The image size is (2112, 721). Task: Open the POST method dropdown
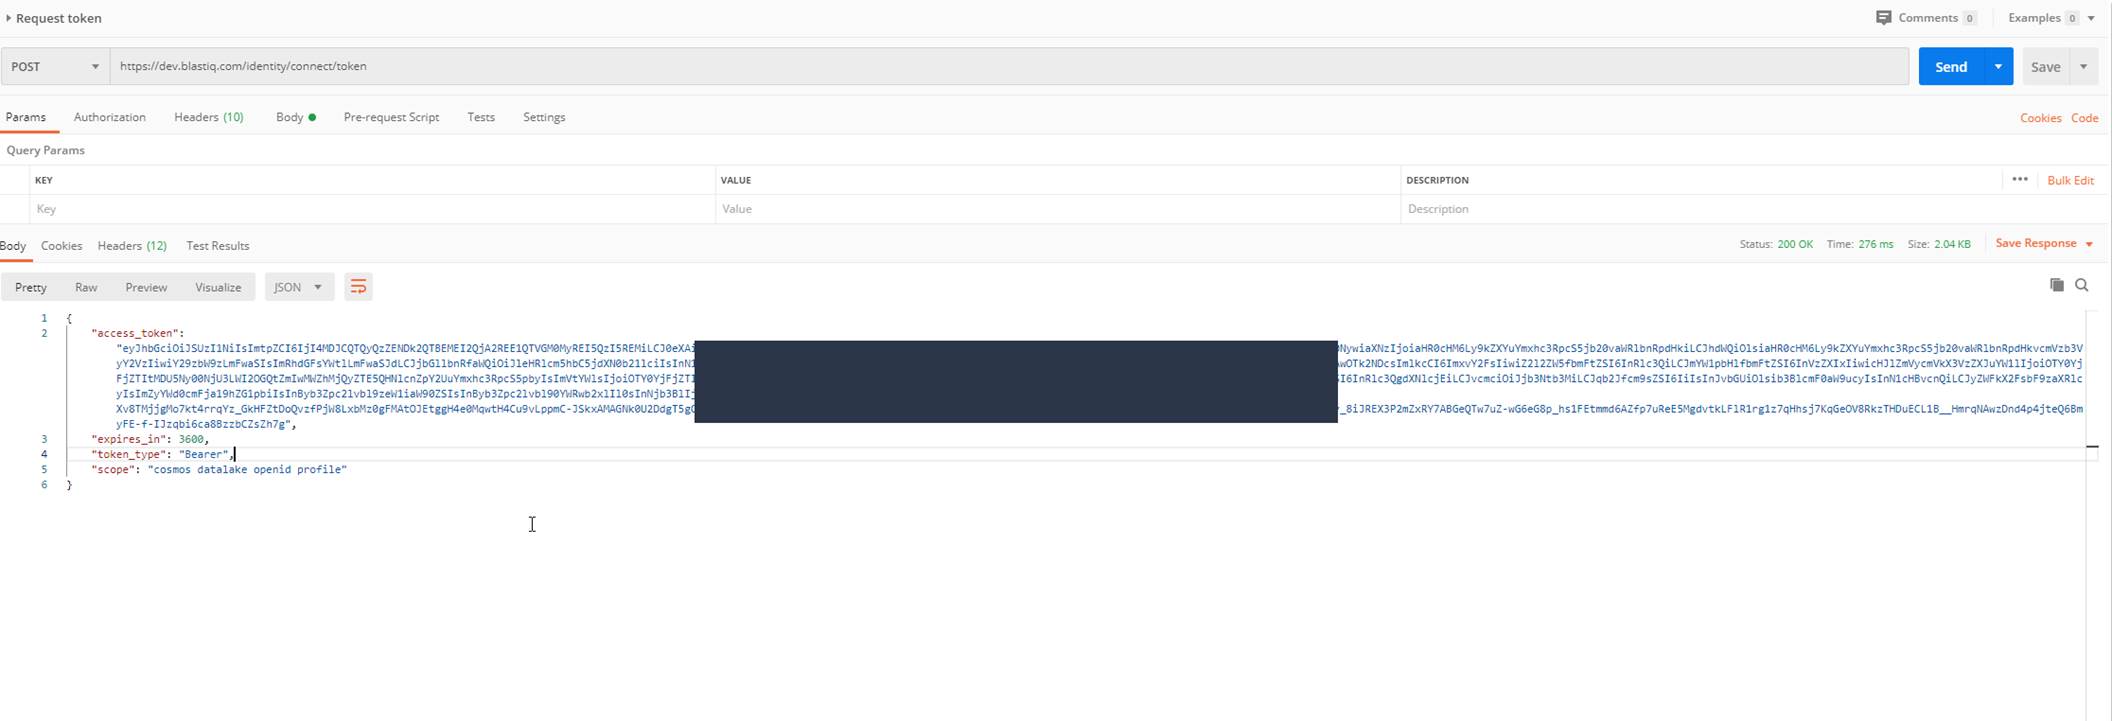[x=55, y=66]
